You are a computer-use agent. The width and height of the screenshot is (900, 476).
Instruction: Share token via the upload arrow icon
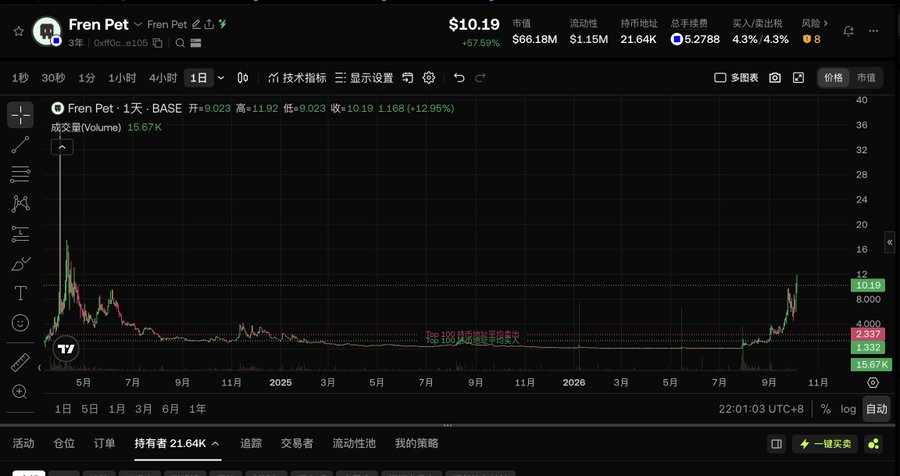210,24
